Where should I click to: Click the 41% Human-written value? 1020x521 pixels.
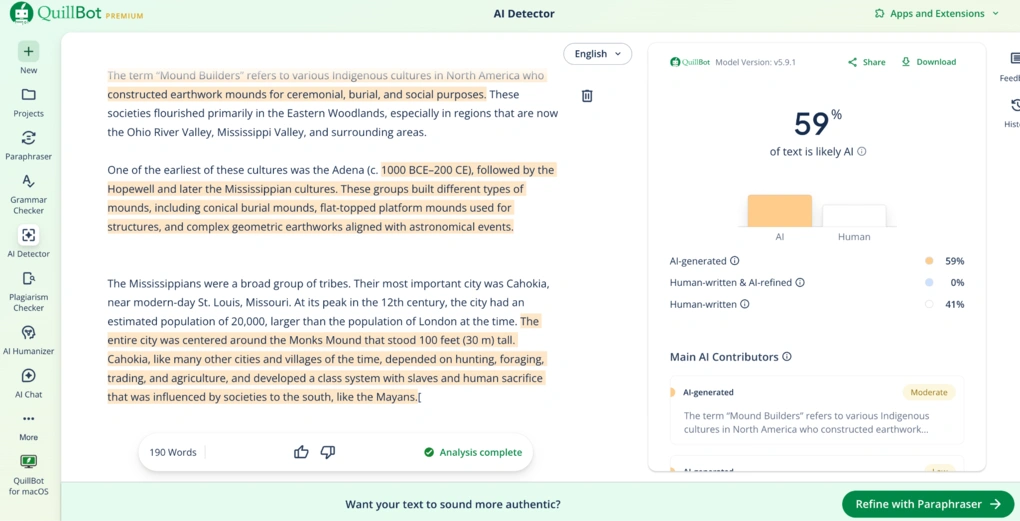pos(955,304)
